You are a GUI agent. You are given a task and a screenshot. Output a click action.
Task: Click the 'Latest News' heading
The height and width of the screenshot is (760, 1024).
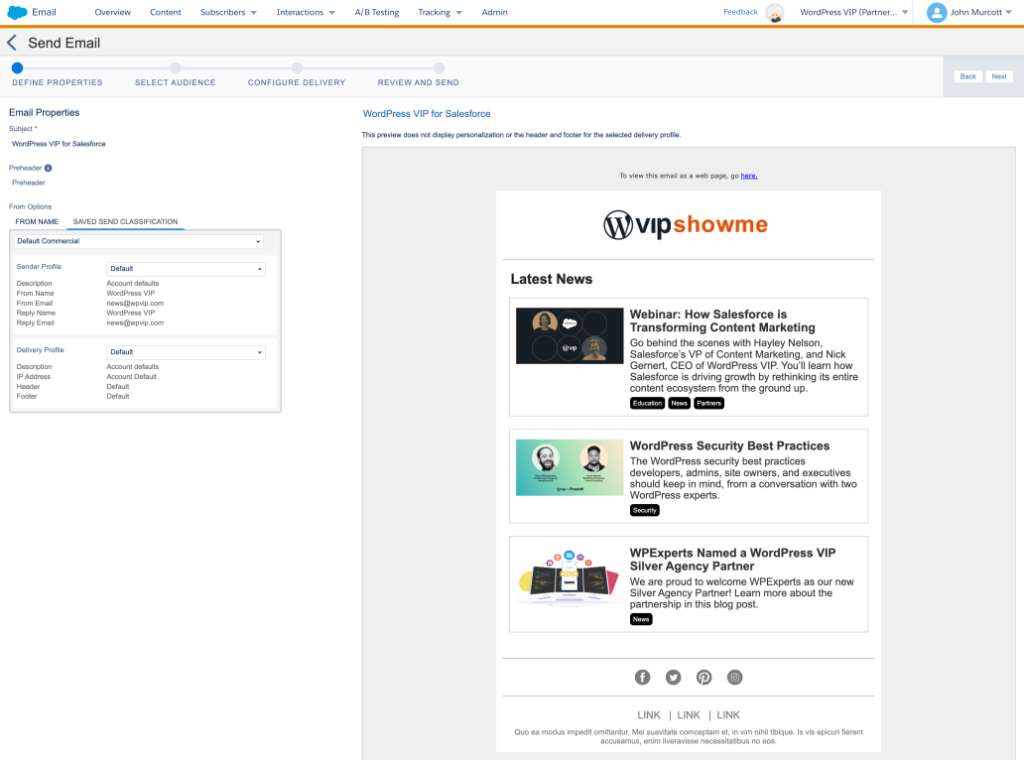click(x=551, y=279)
